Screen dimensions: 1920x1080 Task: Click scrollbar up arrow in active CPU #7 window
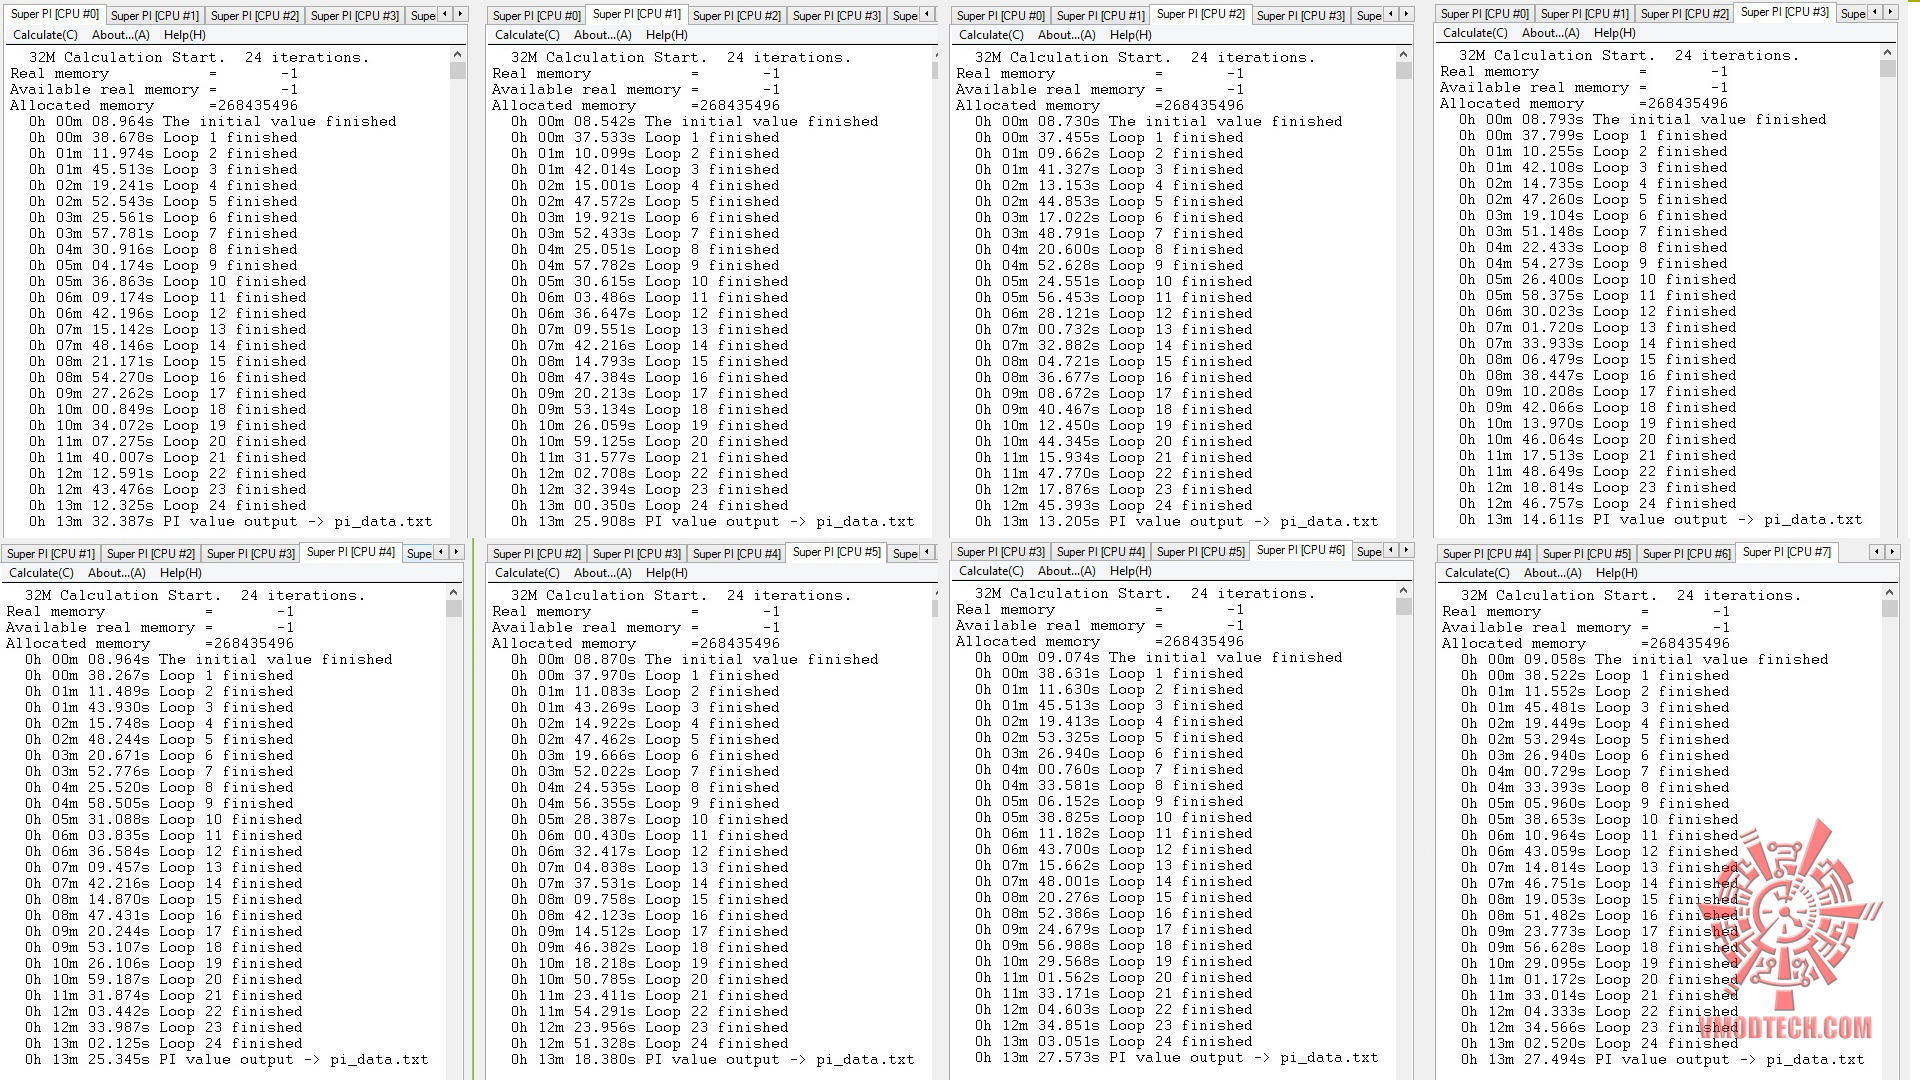point(1889,591)
